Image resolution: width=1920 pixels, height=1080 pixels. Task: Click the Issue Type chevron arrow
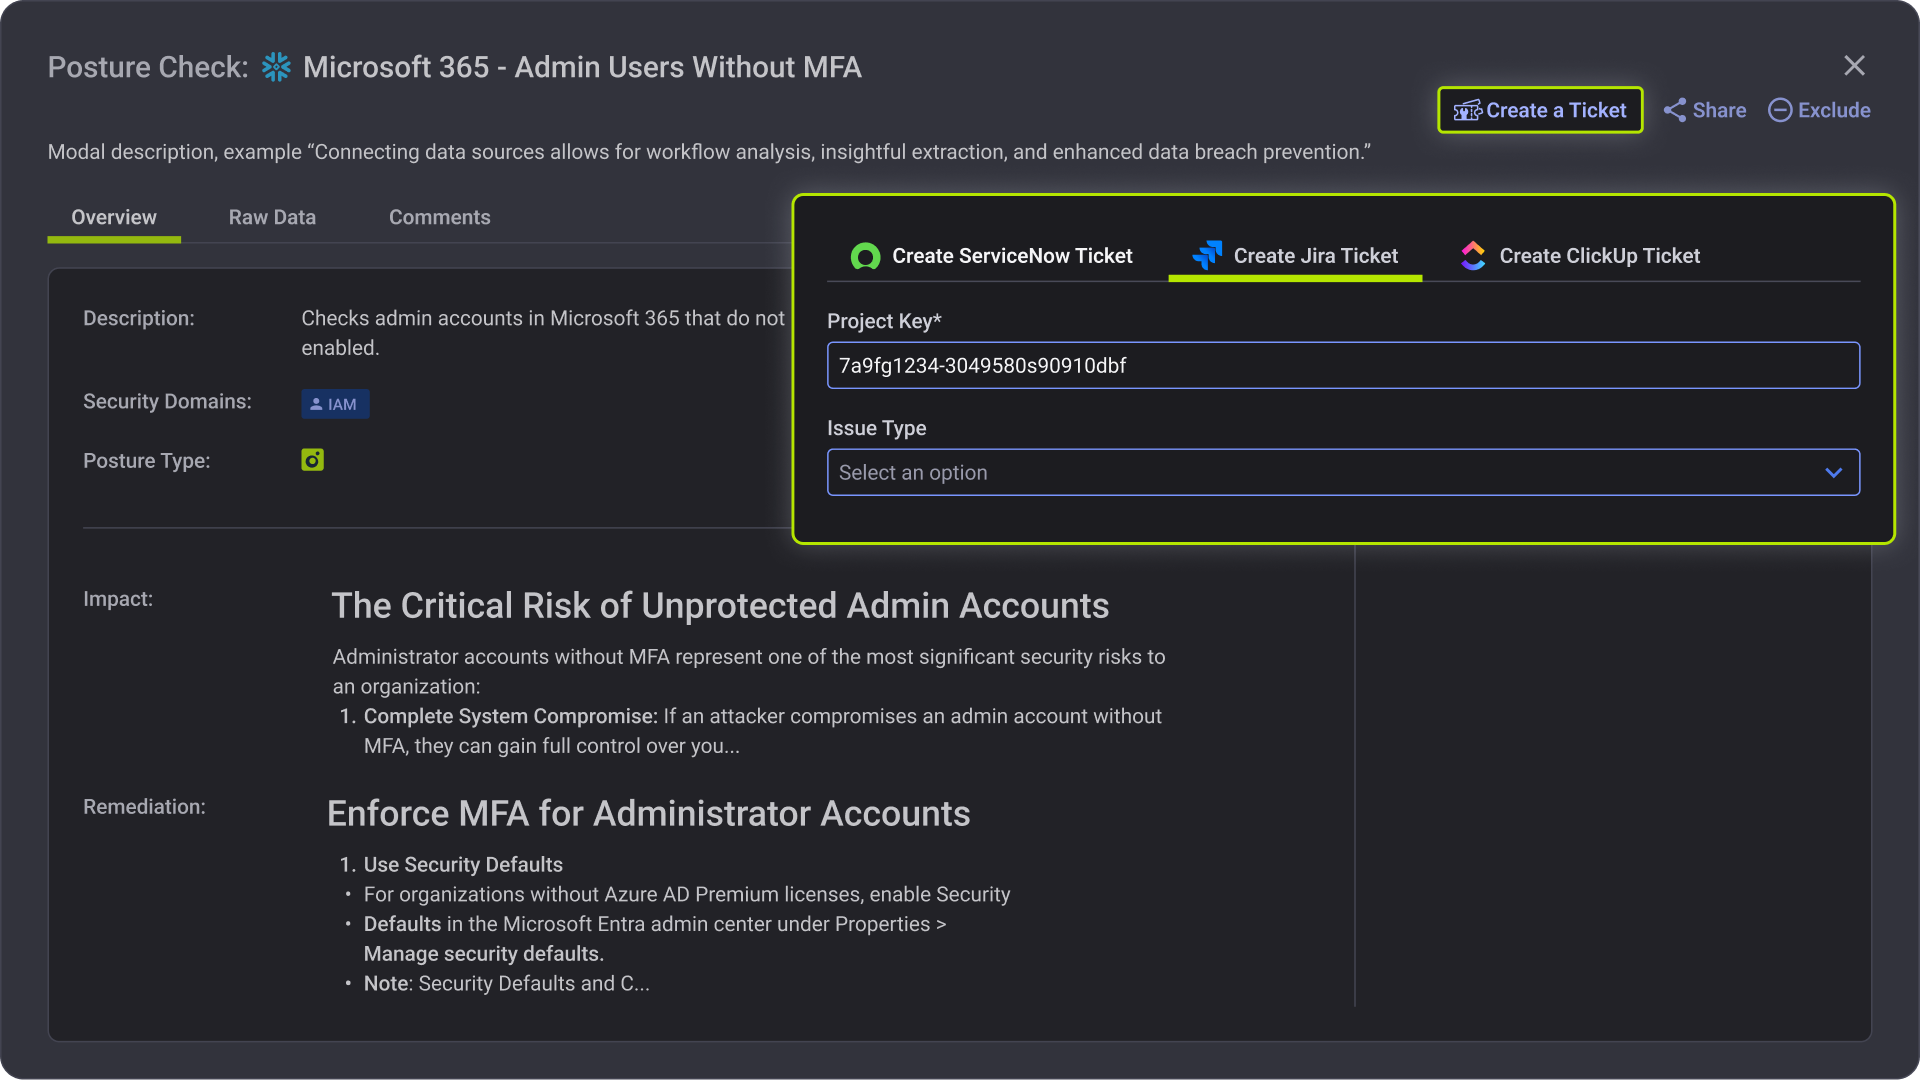tap(1833, 472)
